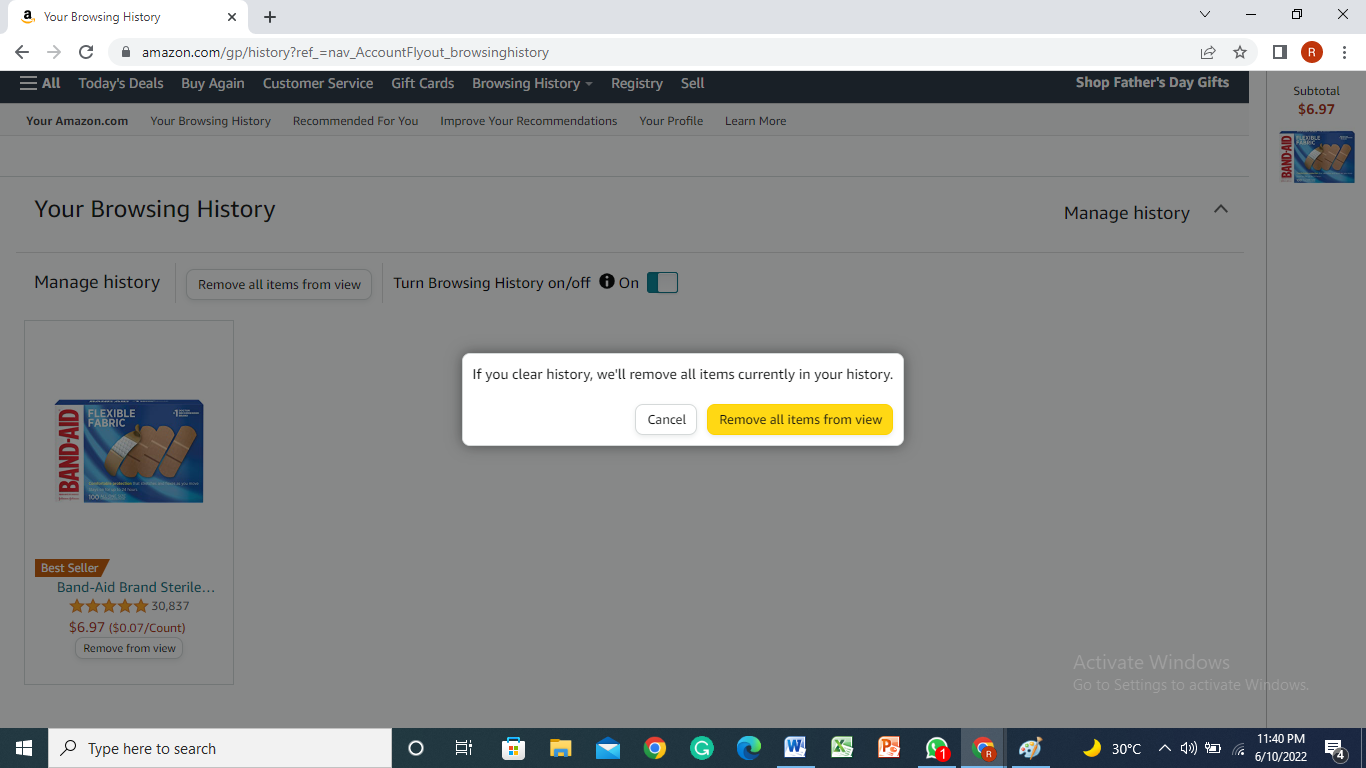Bookmark this page with the star icon

pos(1240,52)
